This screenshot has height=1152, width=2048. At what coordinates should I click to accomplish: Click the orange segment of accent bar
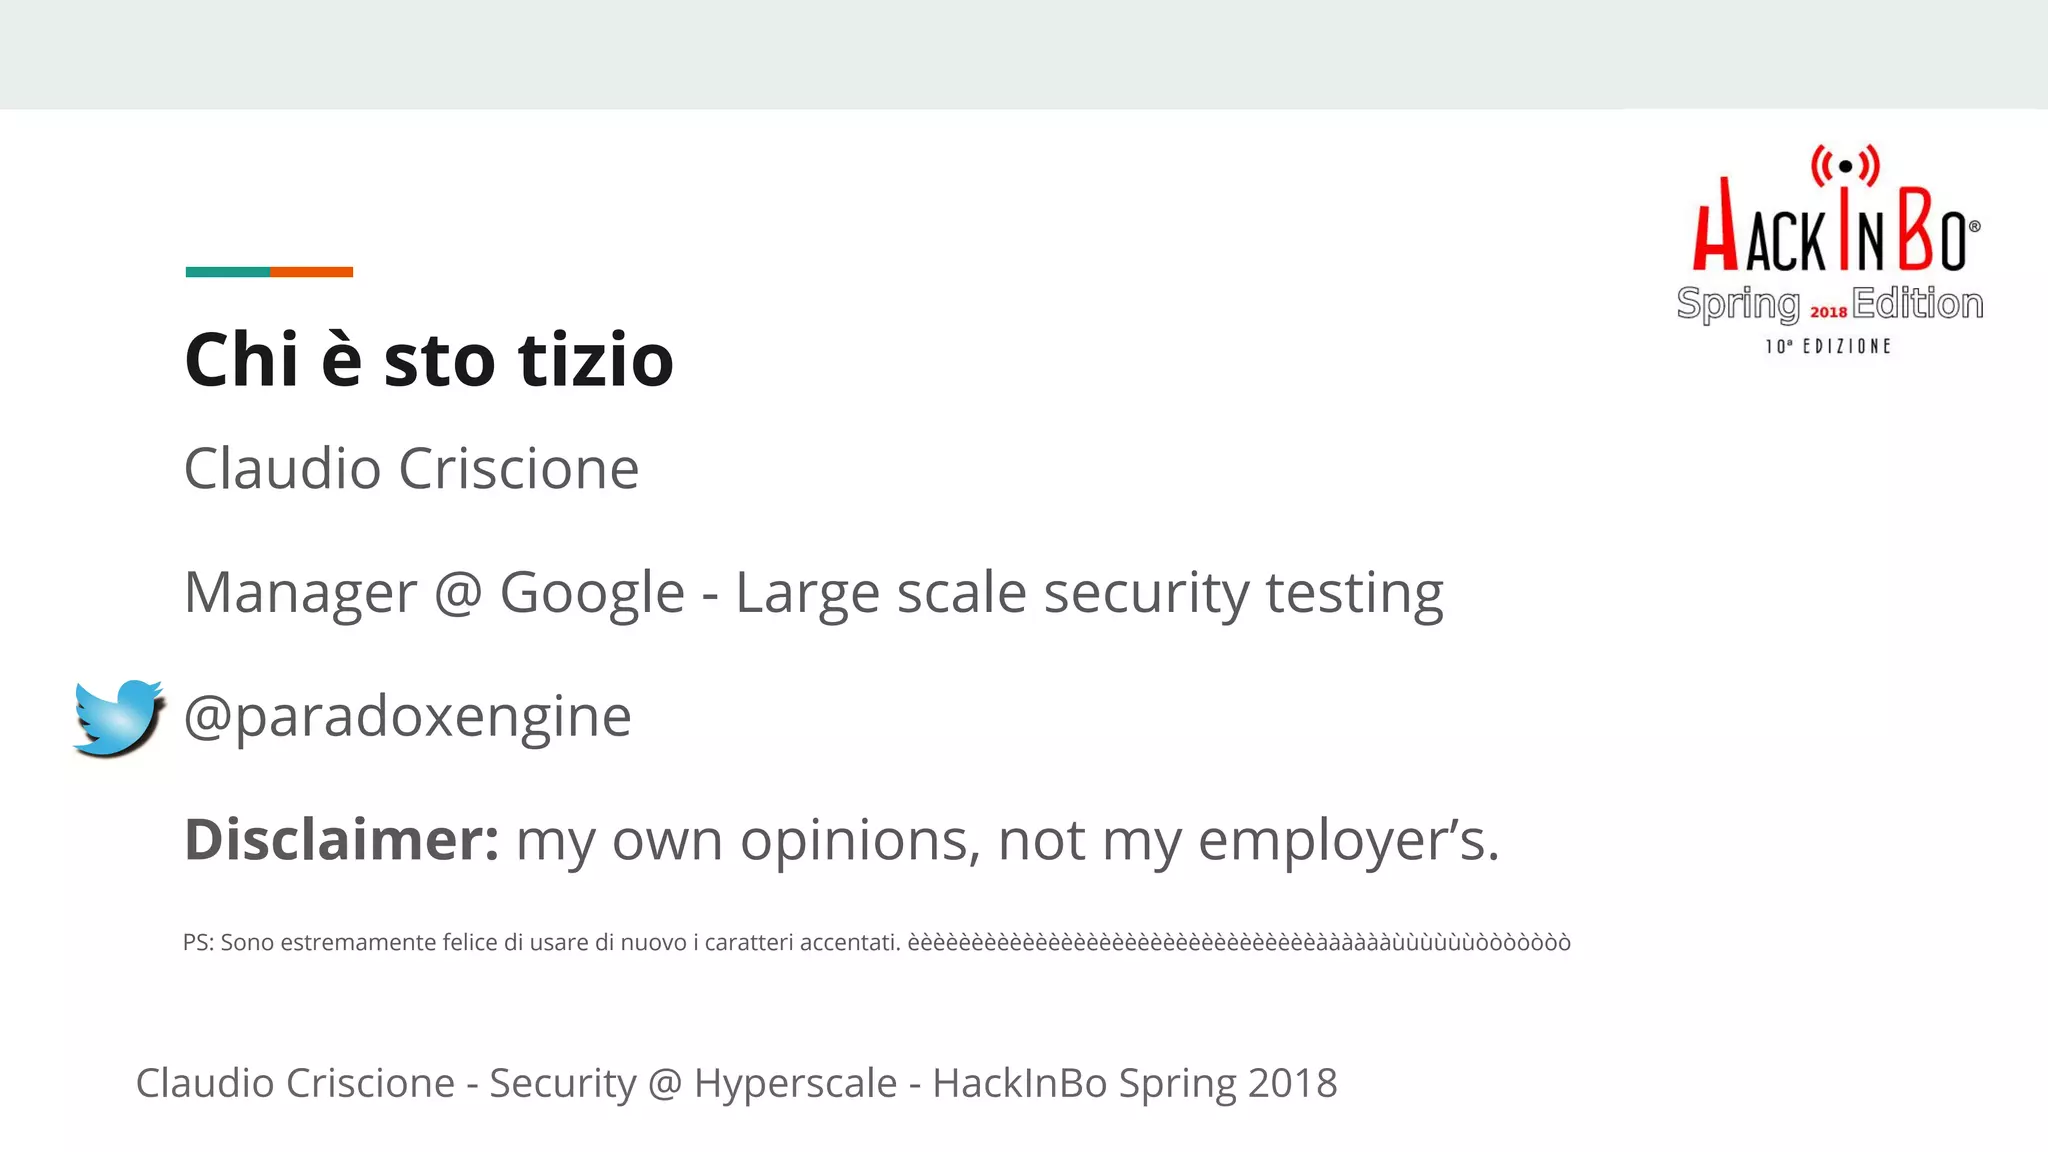(311, 272)
